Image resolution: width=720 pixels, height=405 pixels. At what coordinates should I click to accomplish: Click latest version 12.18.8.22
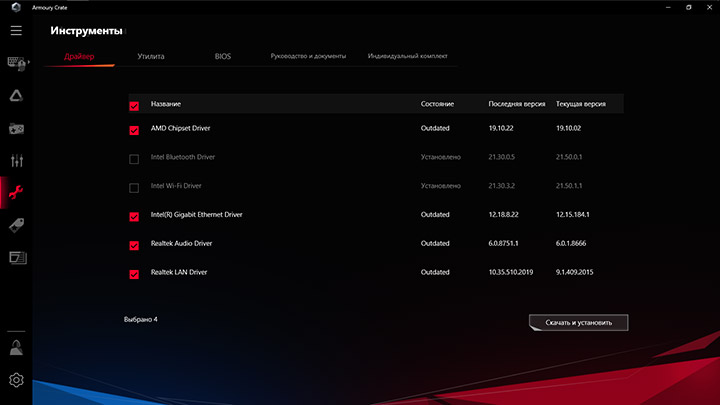coord(503,214)
